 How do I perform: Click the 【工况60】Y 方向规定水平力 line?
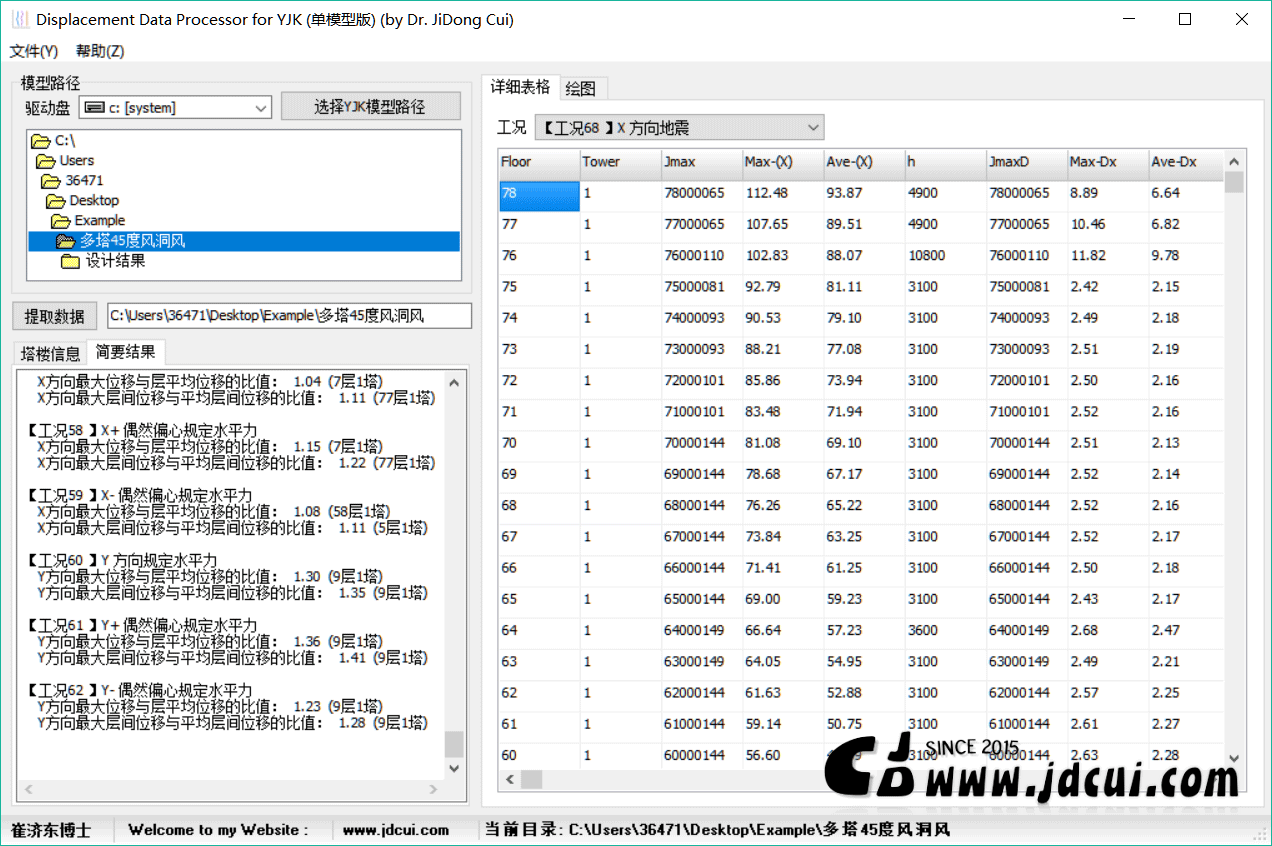click(x=120, y=560)
